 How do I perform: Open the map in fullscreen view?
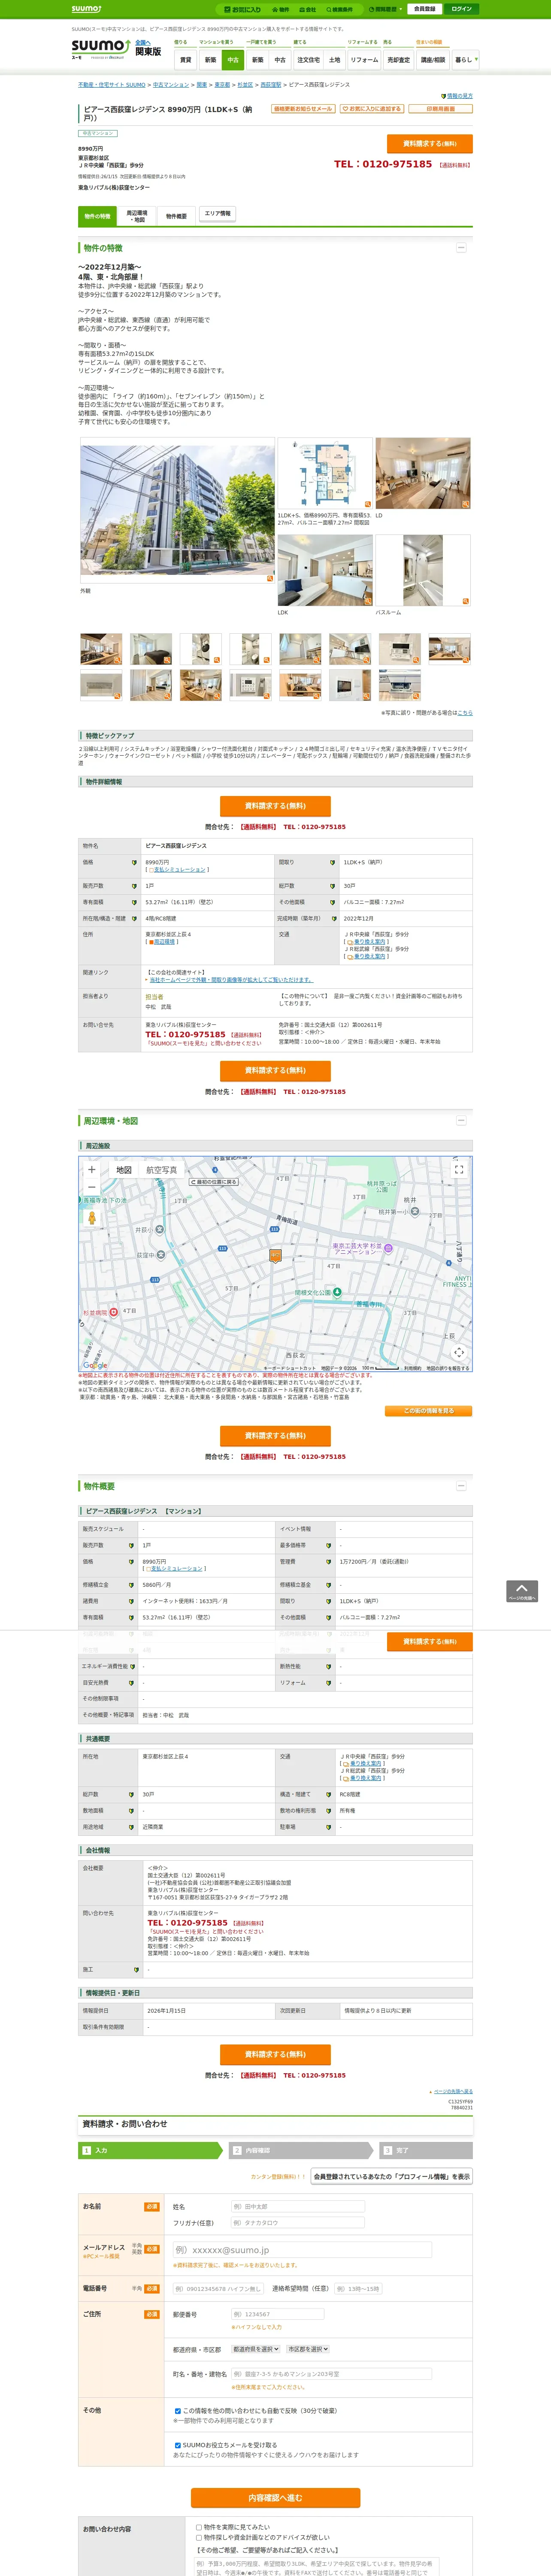[x=459, y=1169]
